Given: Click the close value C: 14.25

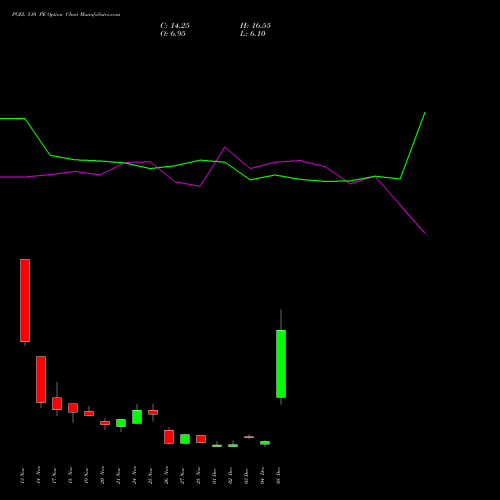Looking at the screenshot, I should [x=175, y=26].
